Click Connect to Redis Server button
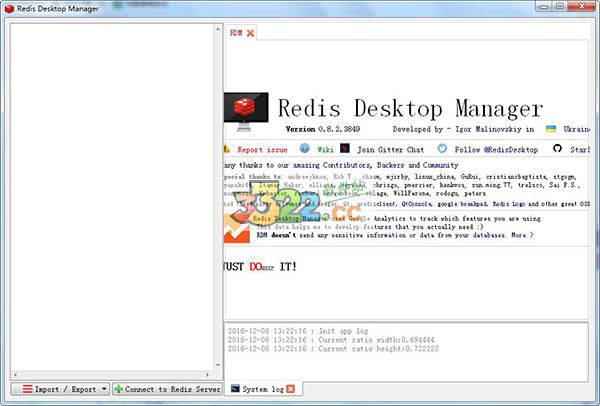The height and width of the screenshot is (406, 600). (x=168, y=389)
